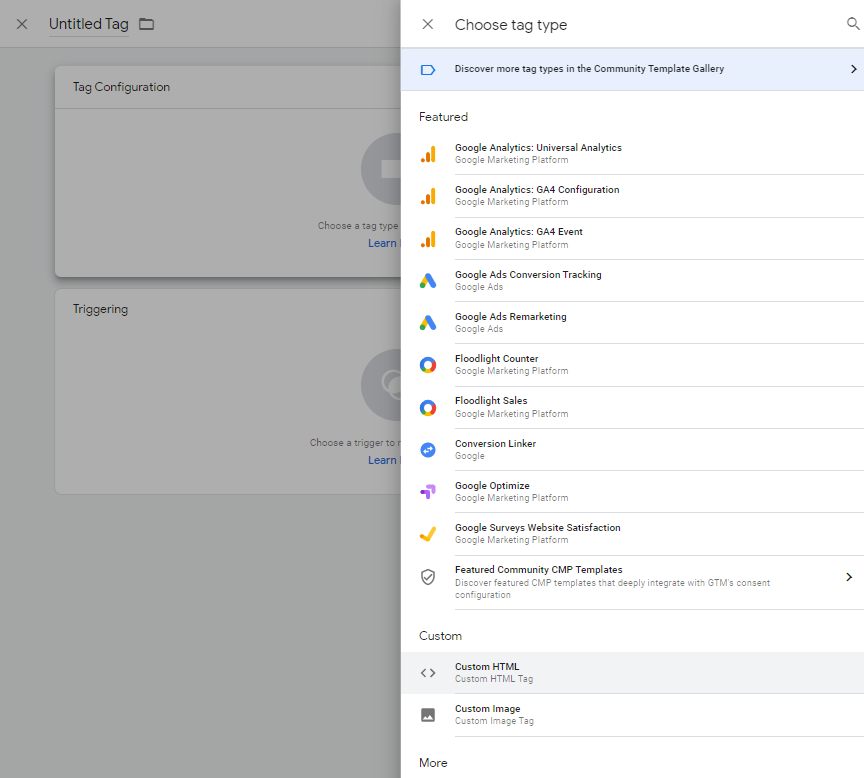Open Discover more tag types gallery banner
Image resolution: width=864 pixels, height=778 pixels.
coord(633,69)
